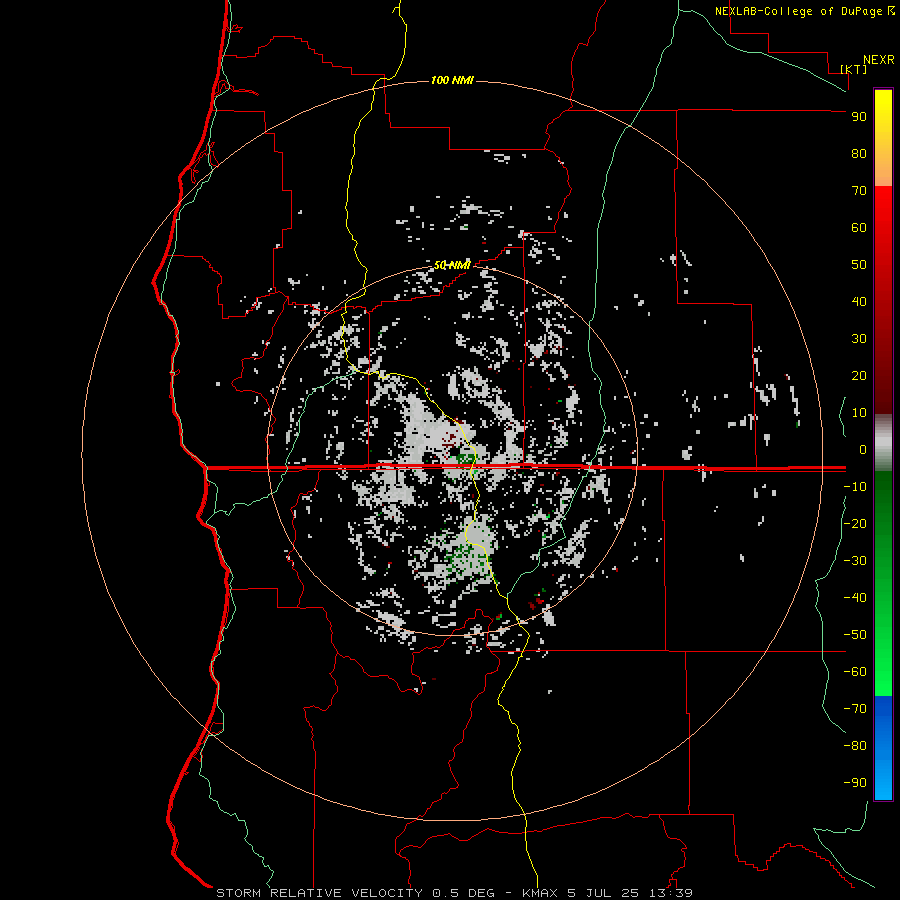Click the KMAX 5 JUL 25 13:39 timestamp text
Image resolution: width=900 pixels, height=900 pixels.
click(x=607, y=893)
